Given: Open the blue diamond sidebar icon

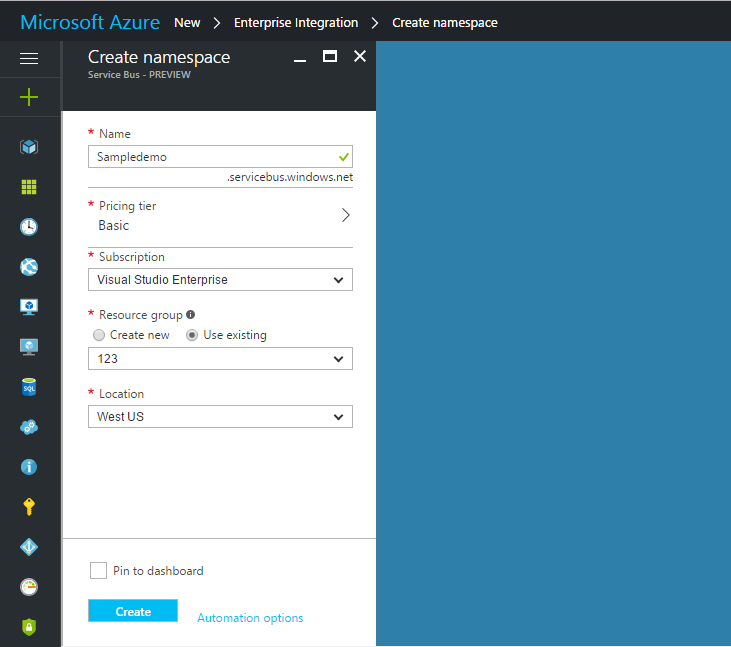Looking at the screenshot, I should tap(29, 547).
